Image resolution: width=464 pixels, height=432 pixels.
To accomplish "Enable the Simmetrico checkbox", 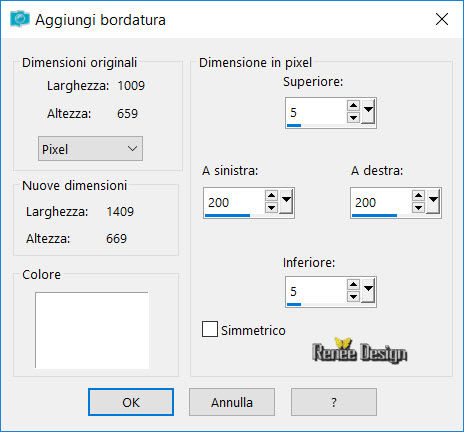I will (x=210, y=329).
